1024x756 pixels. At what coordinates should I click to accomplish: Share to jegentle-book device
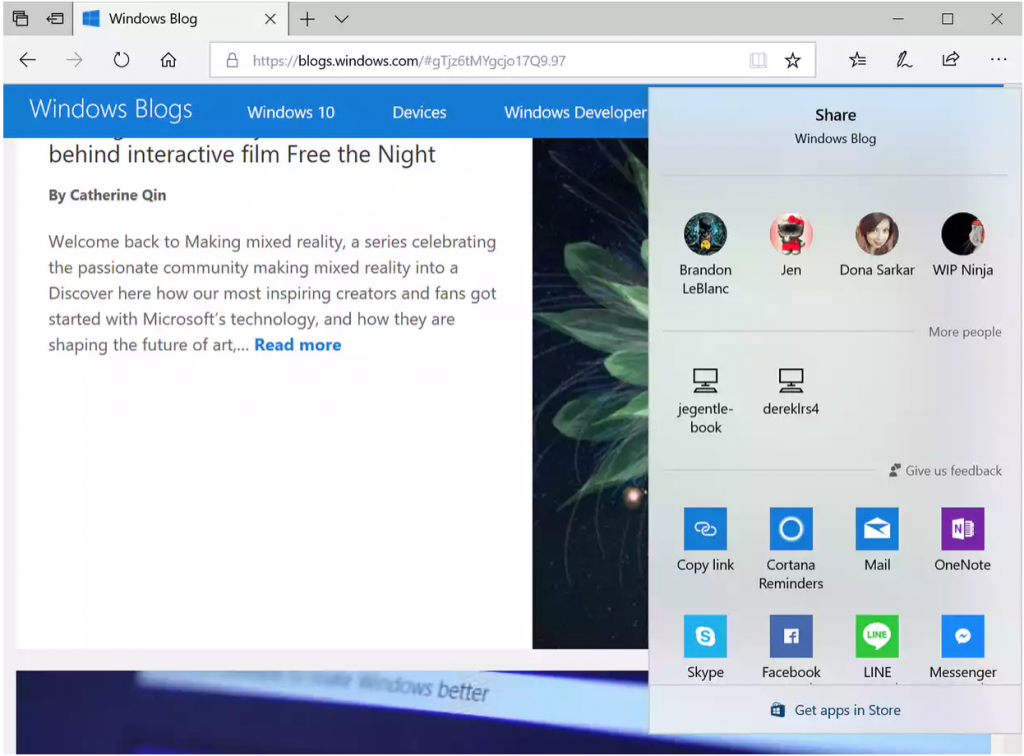point(705,402)
